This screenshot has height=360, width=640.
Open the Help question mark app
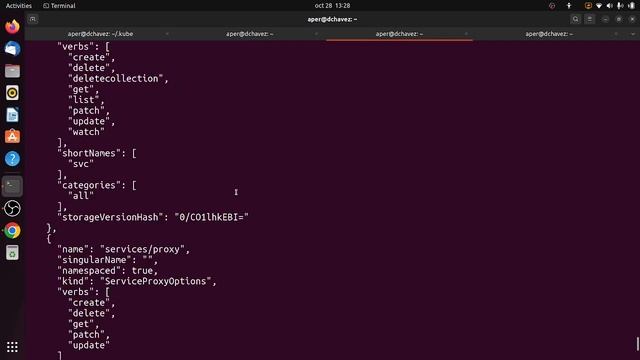point(12,159)
